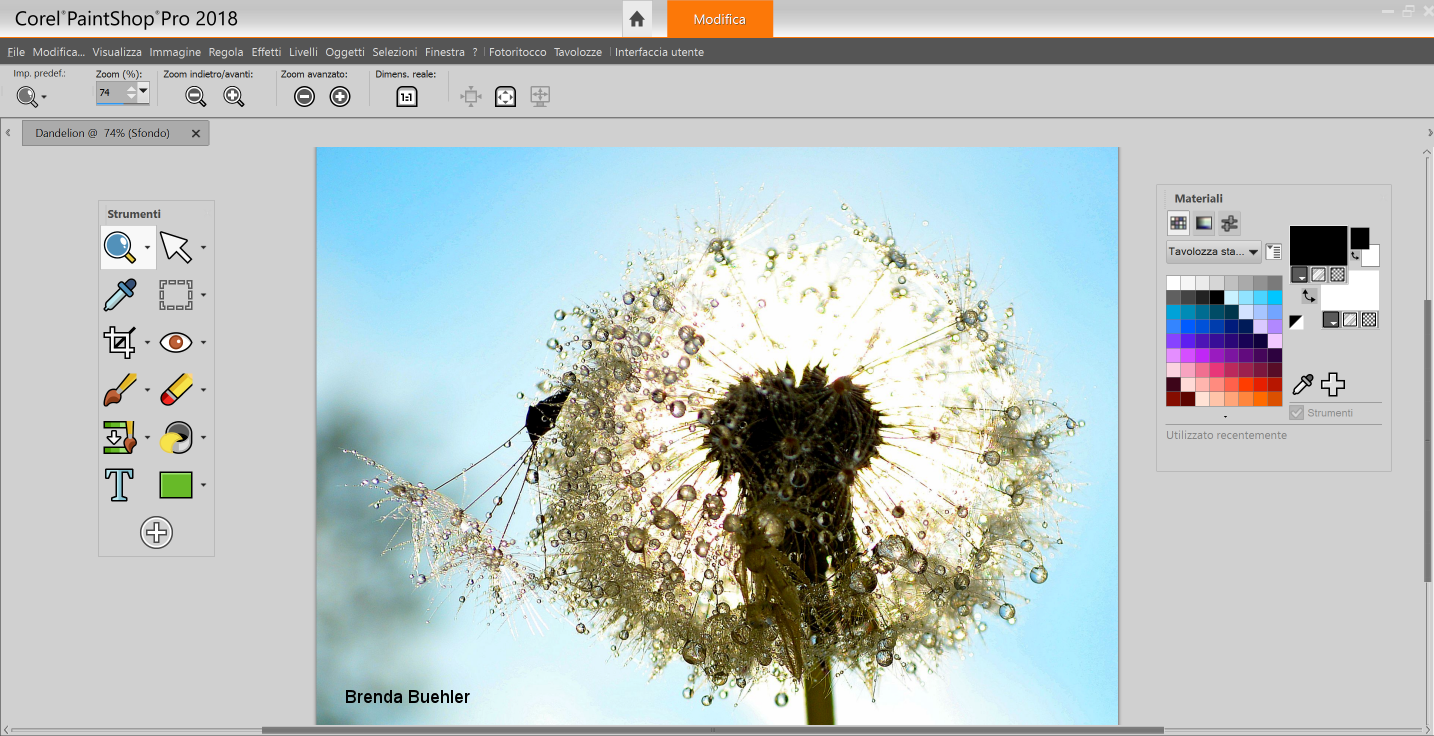Pick the cyan swatch in the palette

coord(1274,297)
